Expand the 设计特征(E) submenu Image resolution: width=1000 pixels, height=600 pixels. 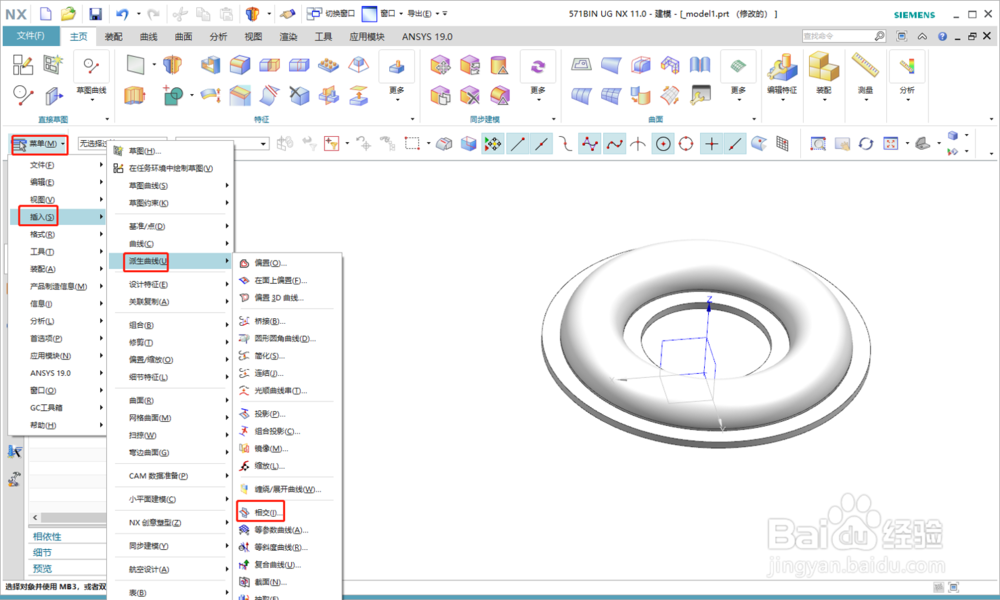click(171, 284)
